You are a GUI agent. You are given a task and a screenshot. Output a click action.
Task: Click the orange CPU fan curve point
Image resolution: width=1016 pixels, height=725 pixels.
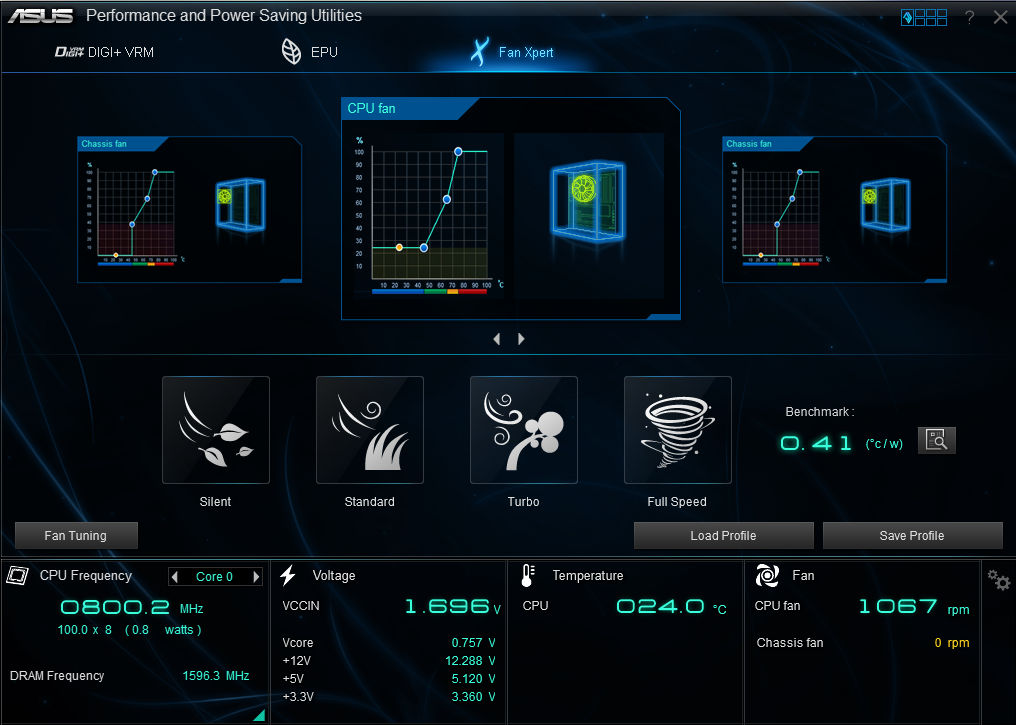399,247
